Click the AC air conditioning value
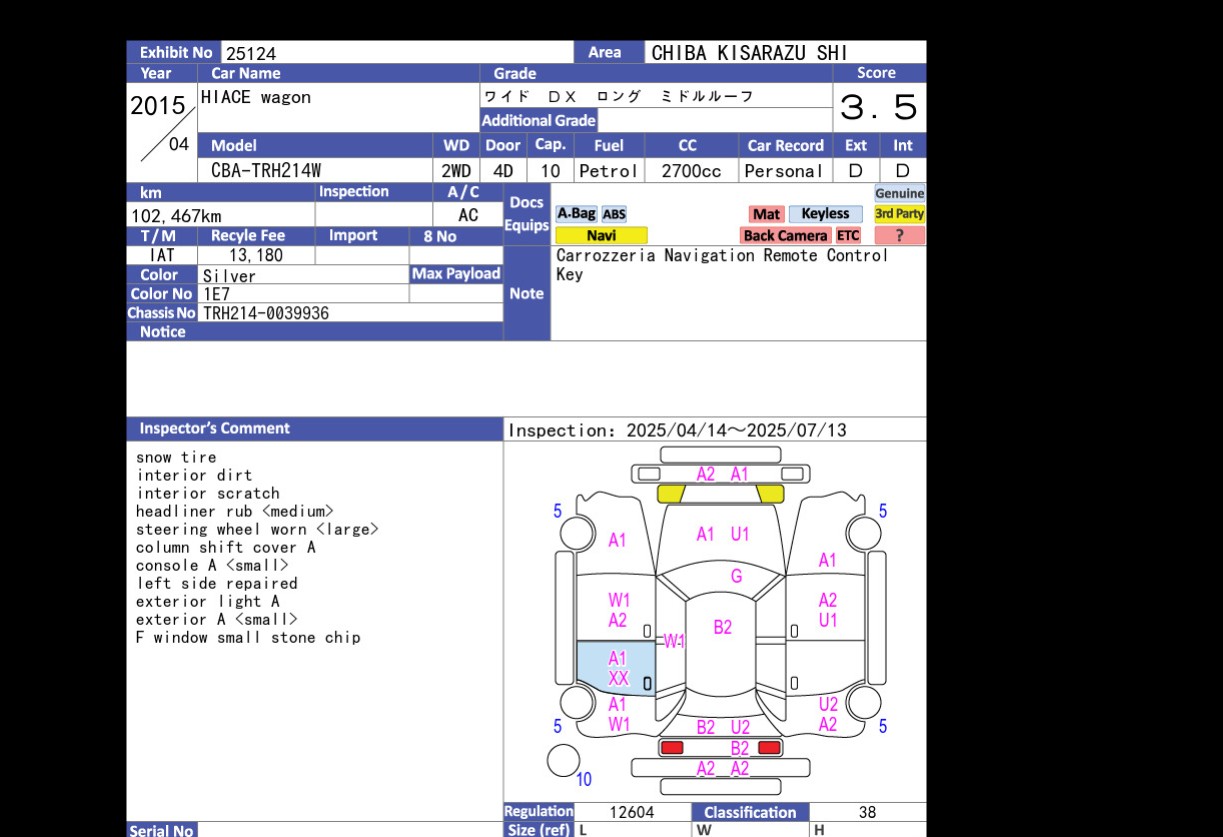Viewport: 1223px width, 837px height. pos(468,215)
